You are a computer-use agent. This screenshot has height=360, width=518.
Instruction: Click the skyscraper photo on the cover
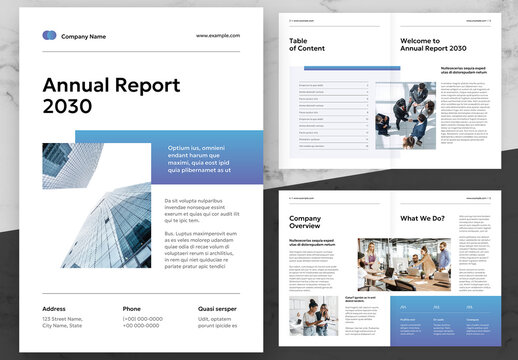pos(97,206)
